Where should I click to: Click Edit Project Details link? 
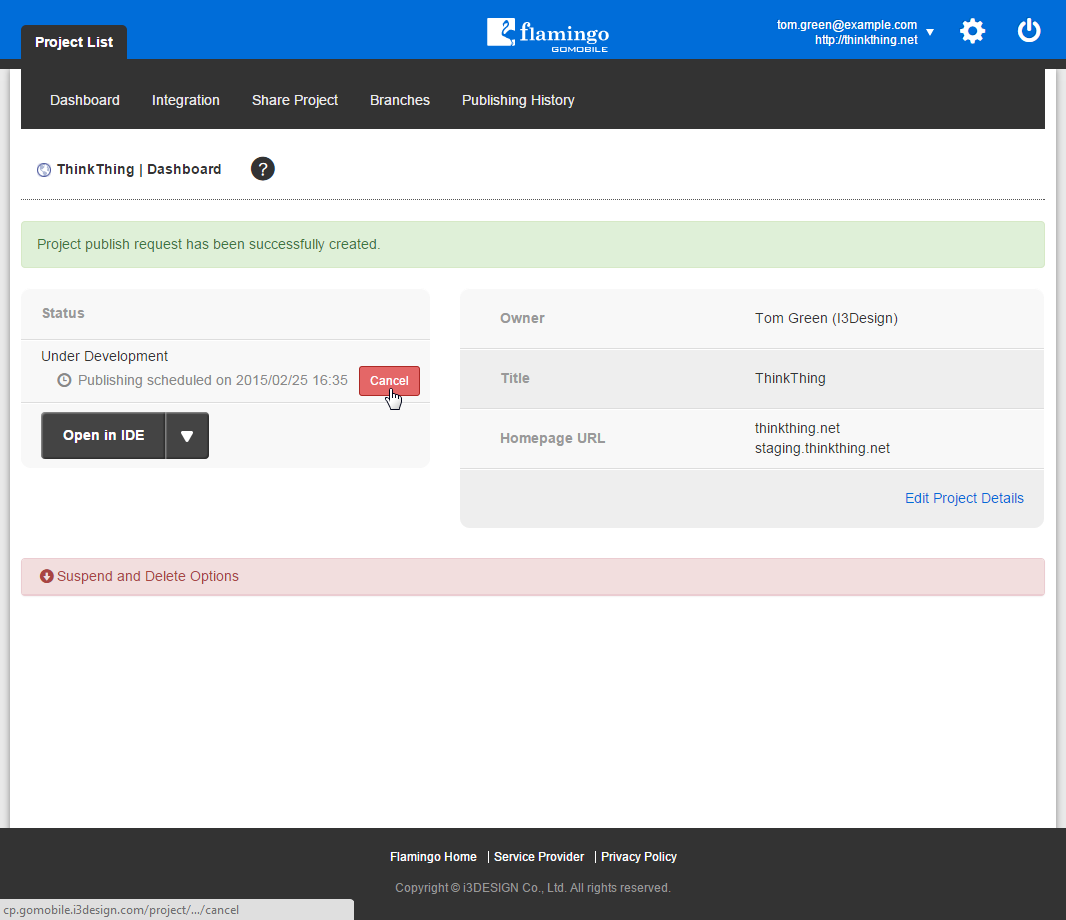964,498
